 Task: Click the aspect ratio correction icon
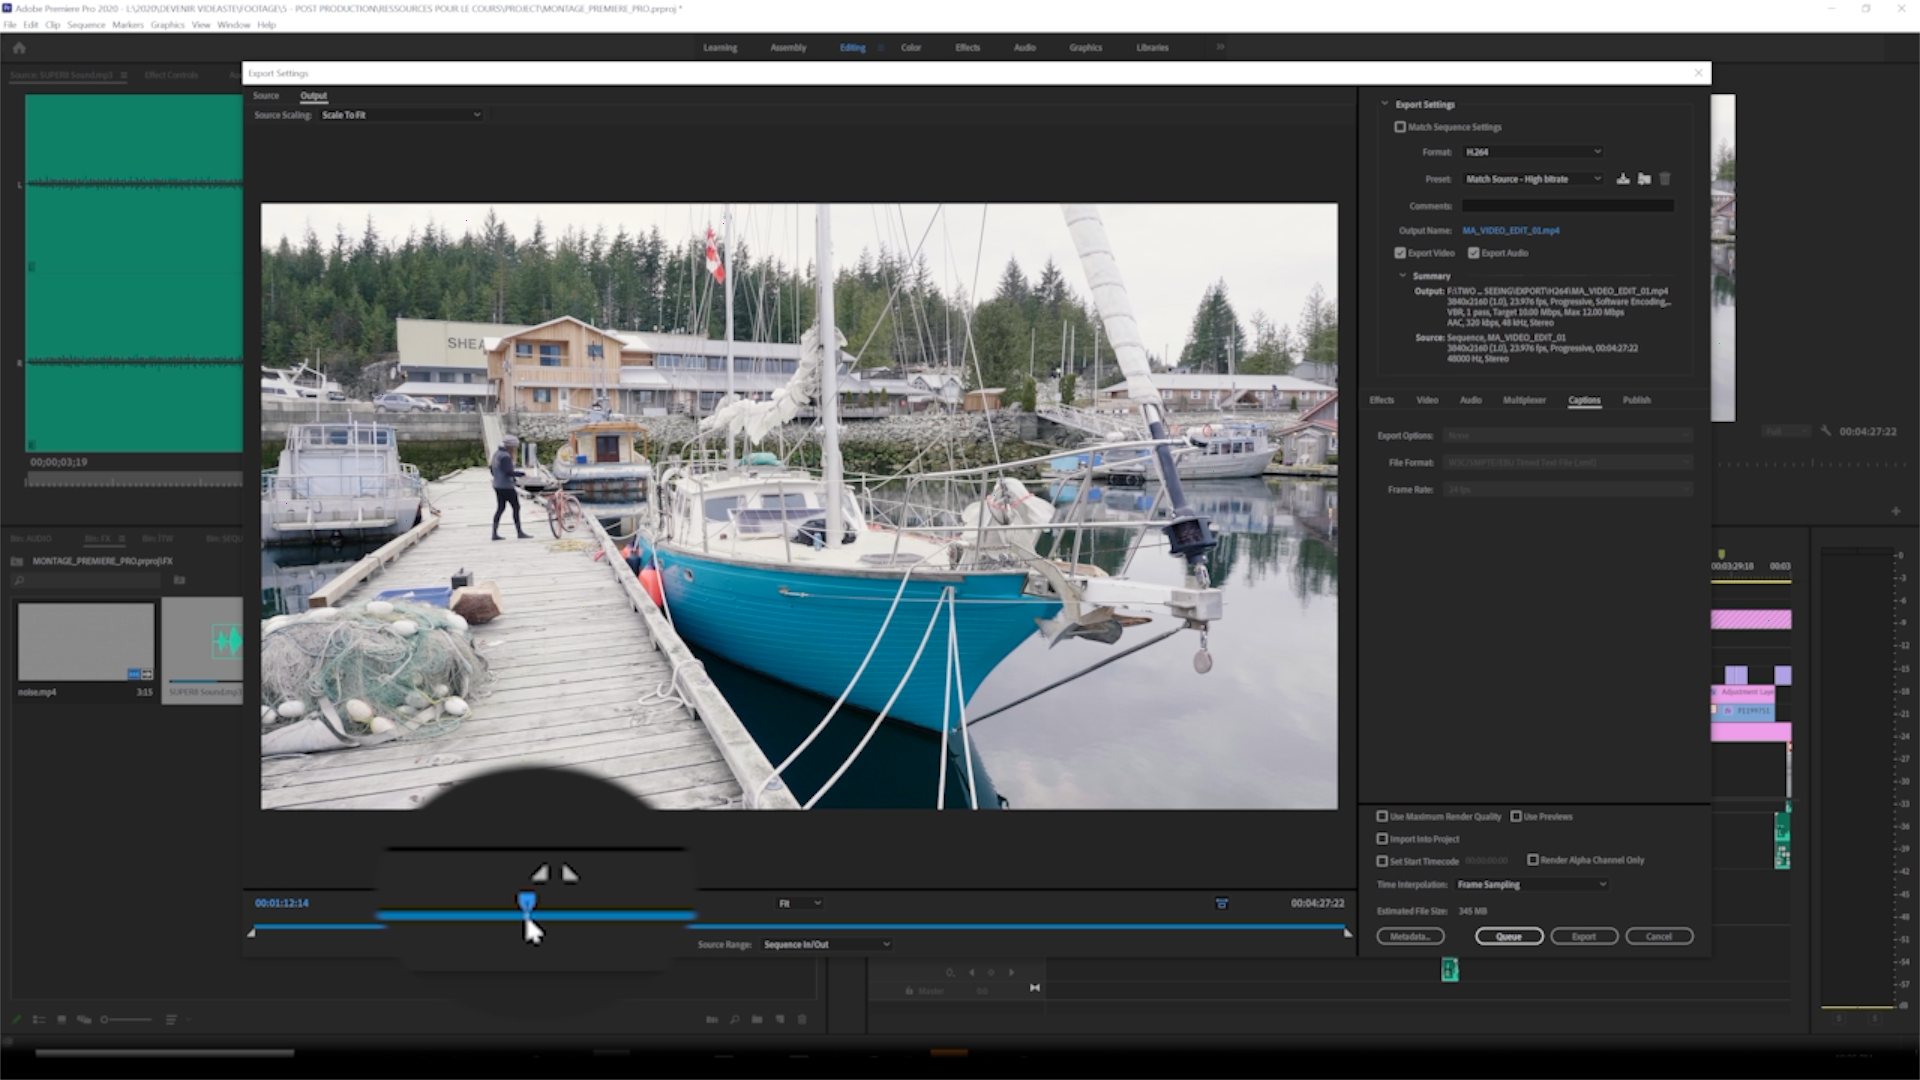(1221, 903)
